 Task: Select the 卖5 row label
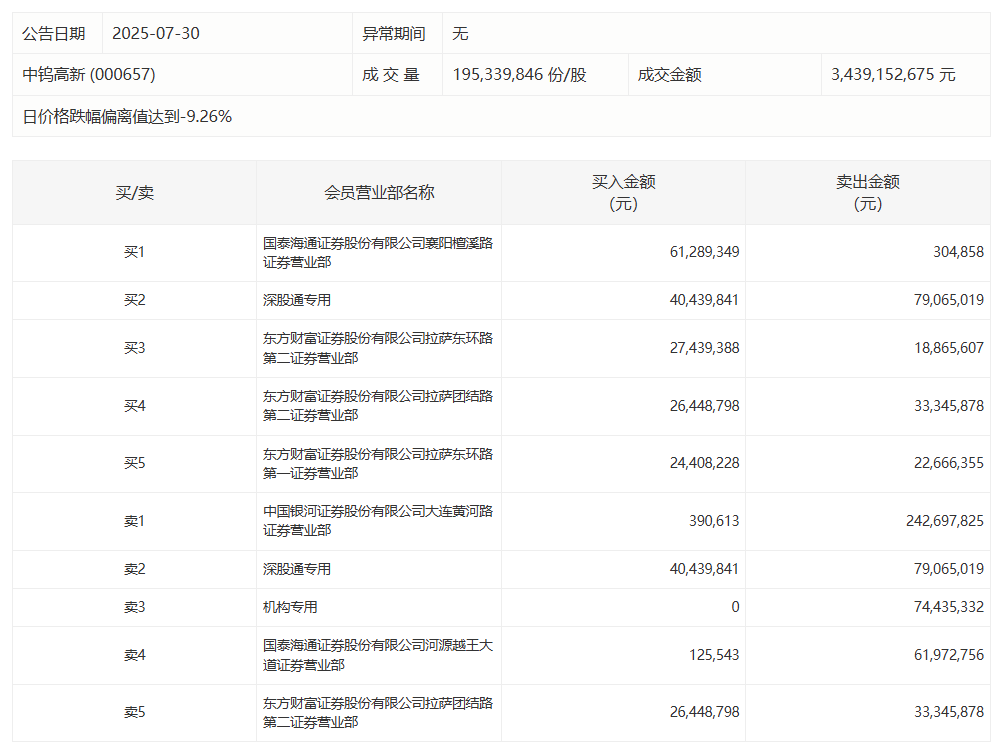135,713
